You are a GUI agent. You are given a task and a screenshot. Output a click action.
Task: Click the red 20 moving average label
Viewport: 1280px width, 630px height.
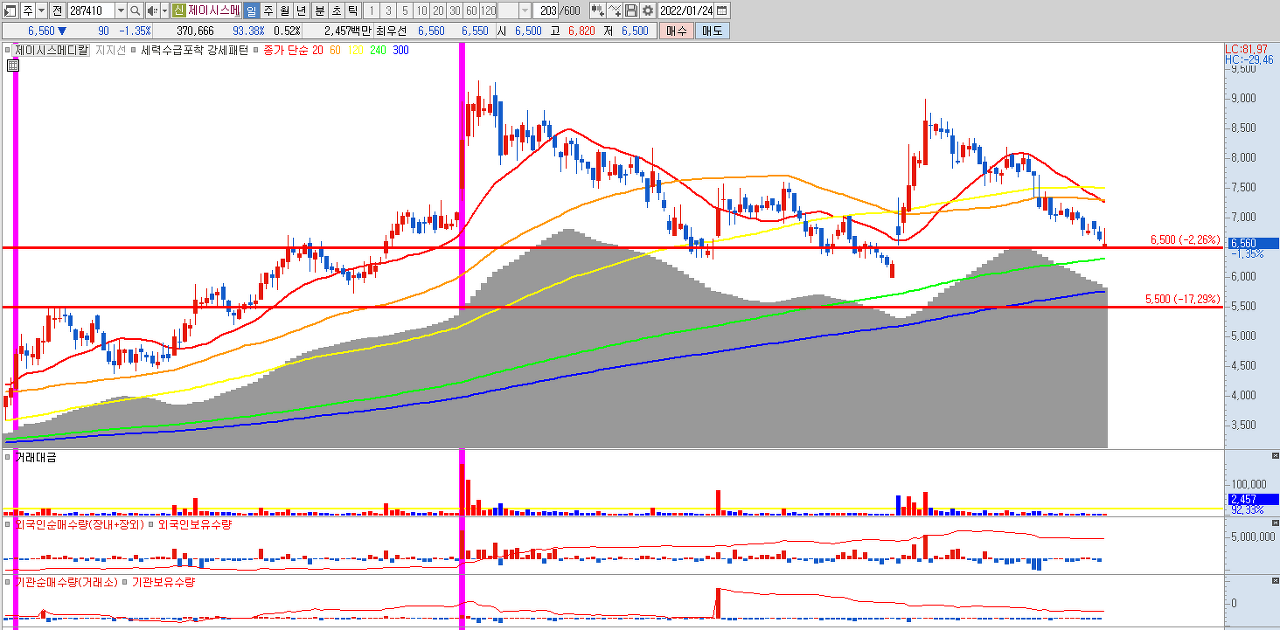coord(318,49)
